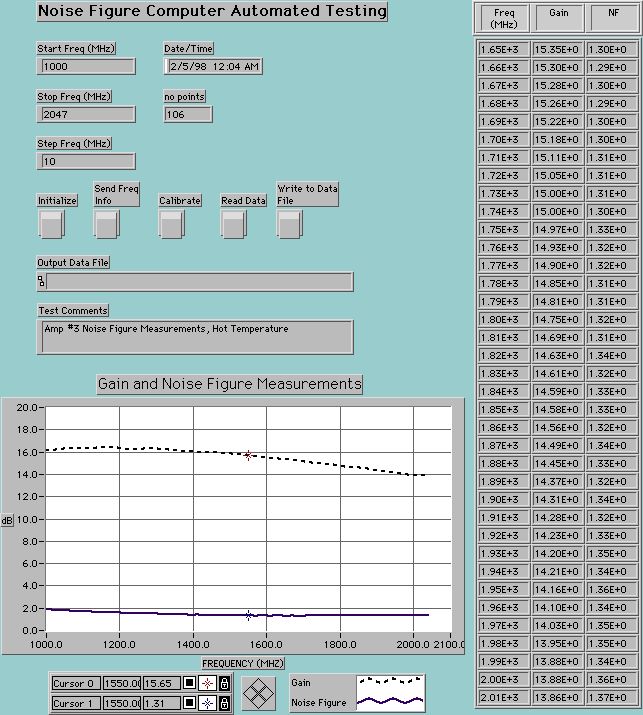Click the 13.86E+0 gain cell

(558, 698)
